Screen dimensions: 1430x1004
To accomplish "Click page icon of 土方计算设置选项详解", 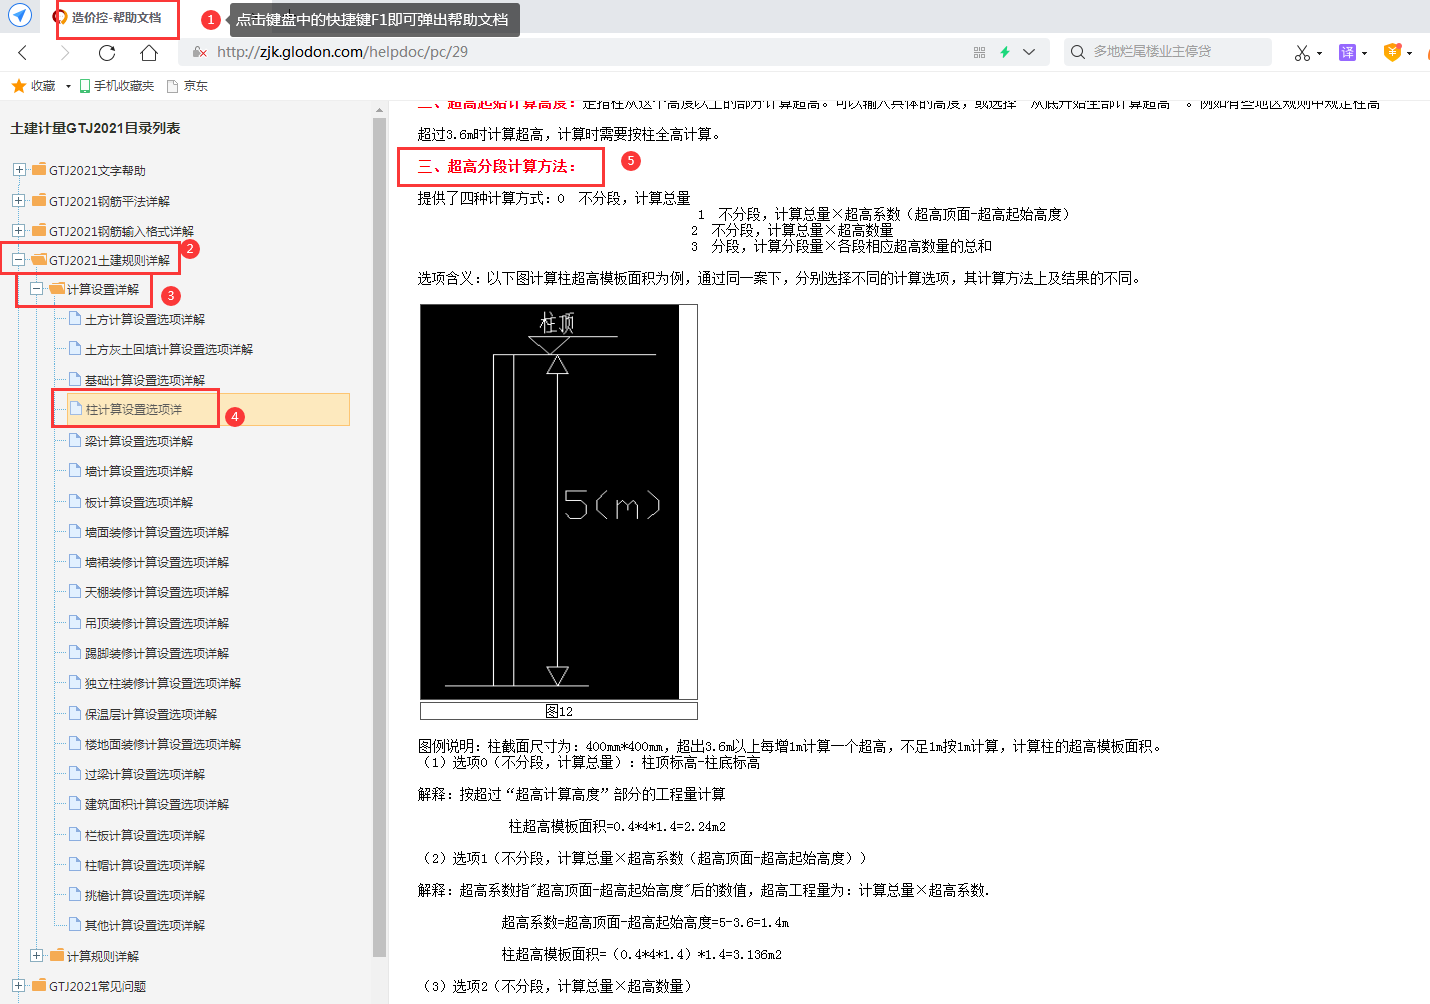I will 75,319.
